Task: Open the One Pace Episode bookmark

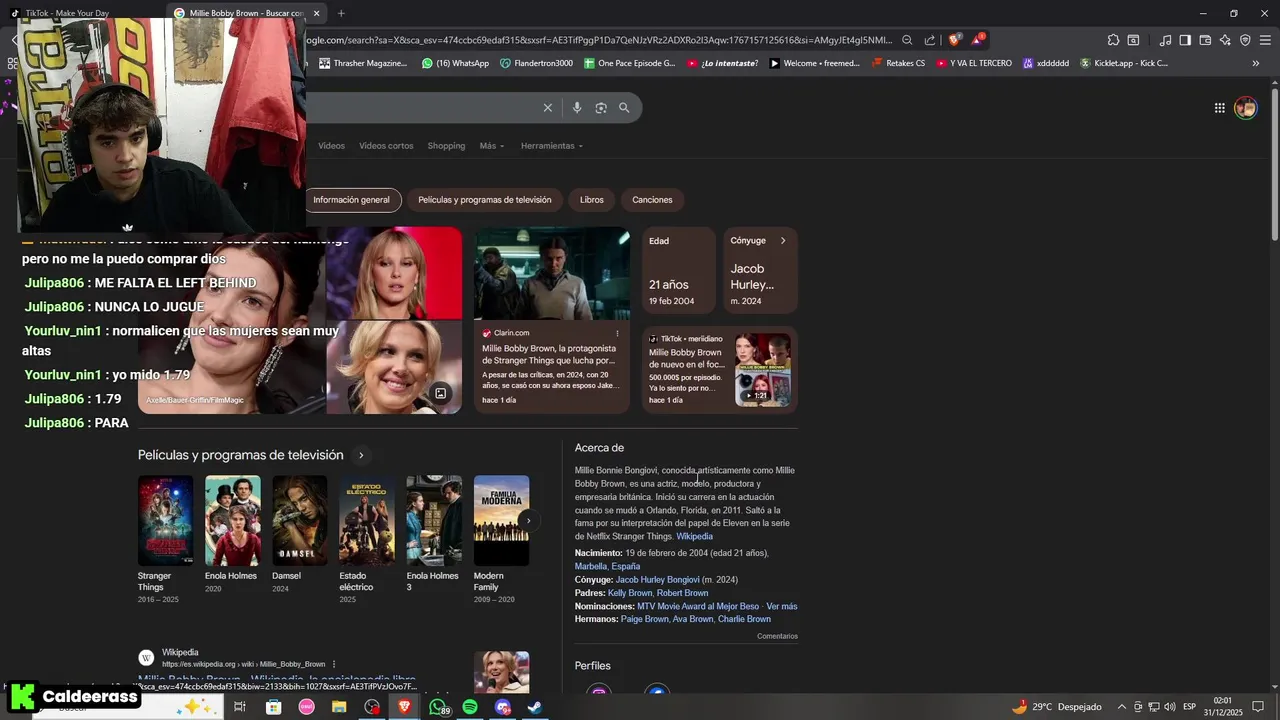Action: point(628,63)
